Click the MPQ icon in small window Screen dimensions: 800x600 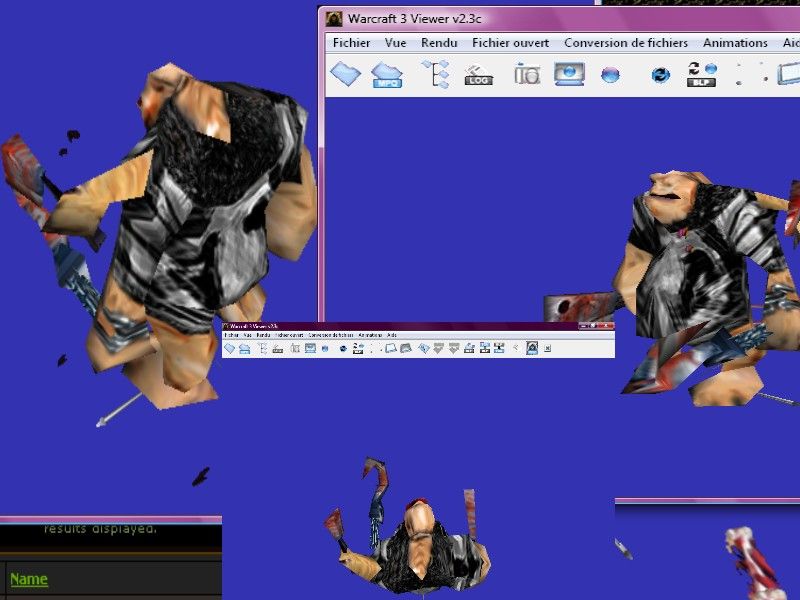coord(244,349)
